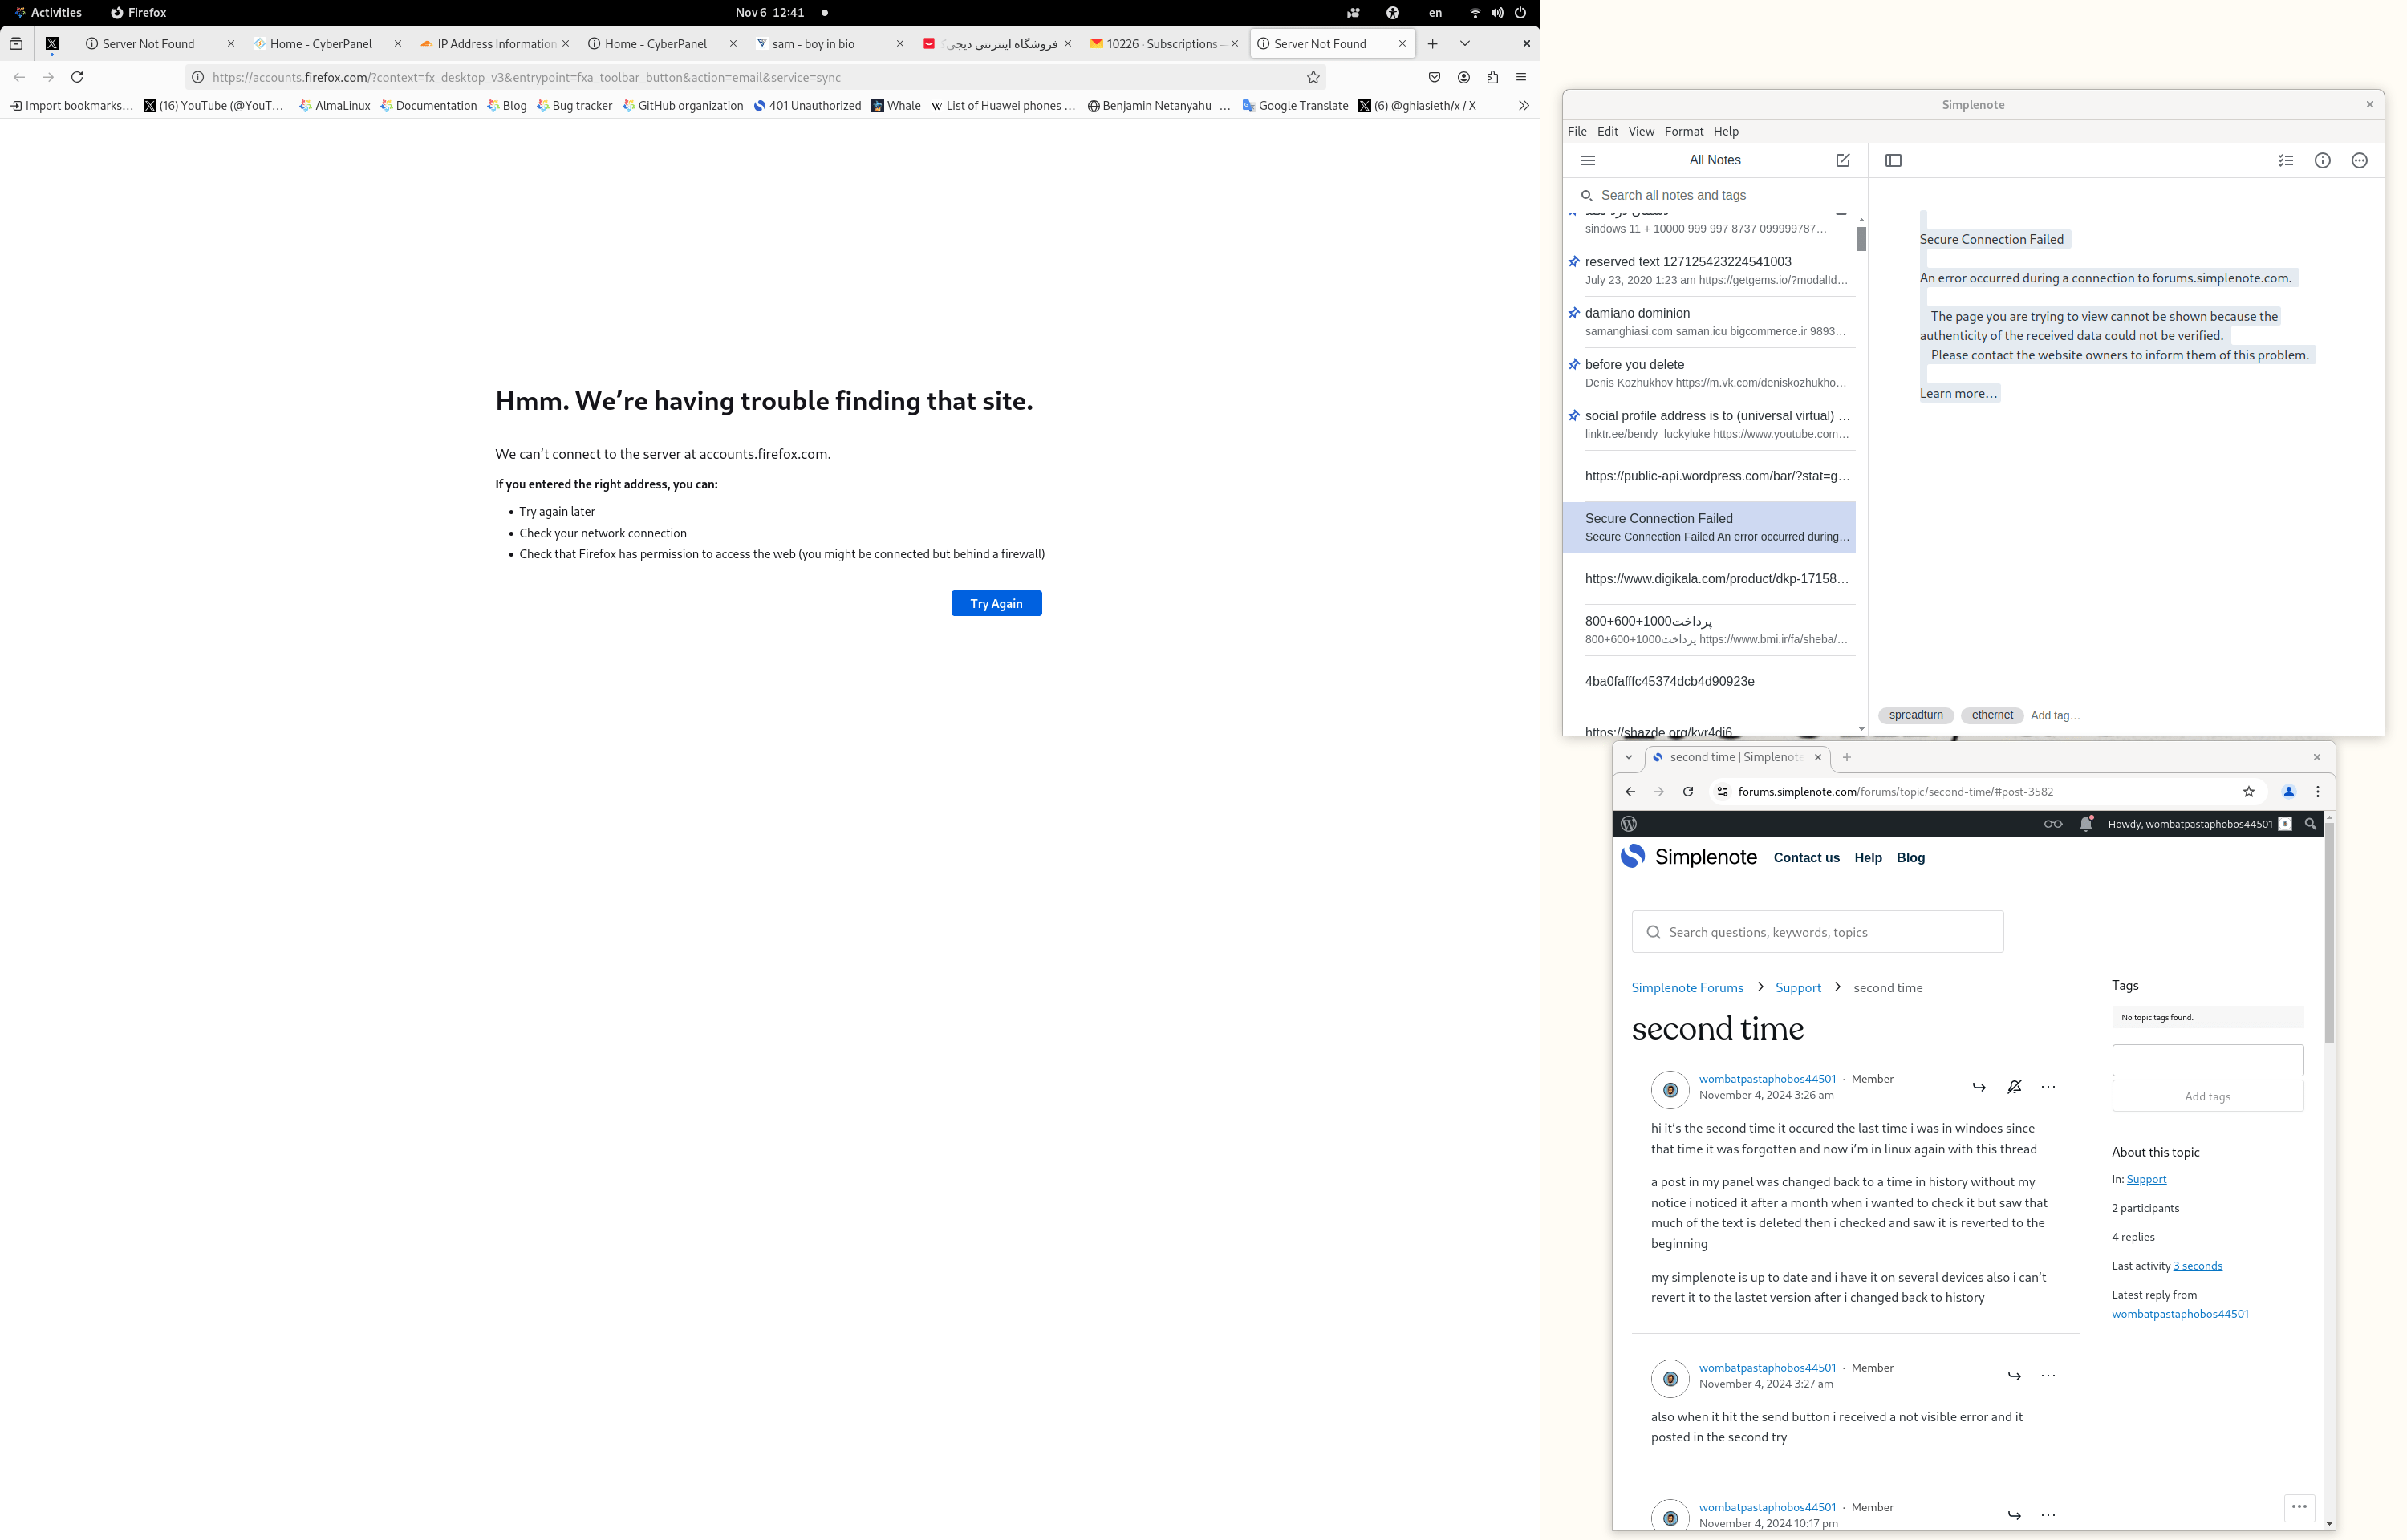Image resolution: width=2407 pixels, height=1540 pixels.
Task: Open the more options menu on first forum post
Action: [x=2048, y=1087]
